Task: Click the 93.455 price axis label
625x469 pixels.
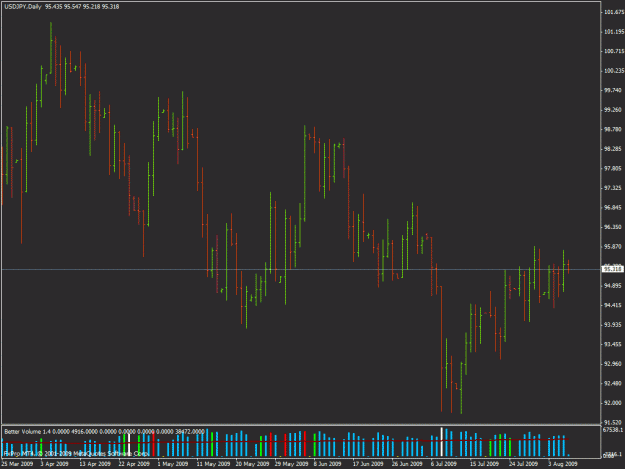Action: pyautogui.click(x=613, y=344)
